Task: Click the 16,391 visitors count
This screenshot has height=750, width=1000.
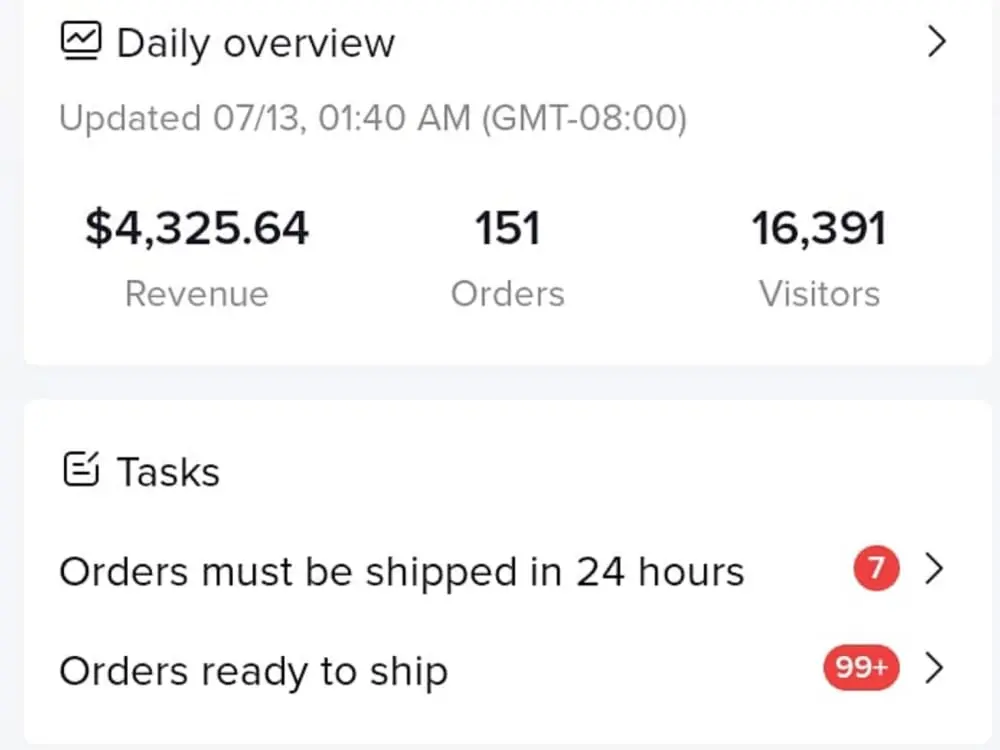Action: click(x=819, y=229)
